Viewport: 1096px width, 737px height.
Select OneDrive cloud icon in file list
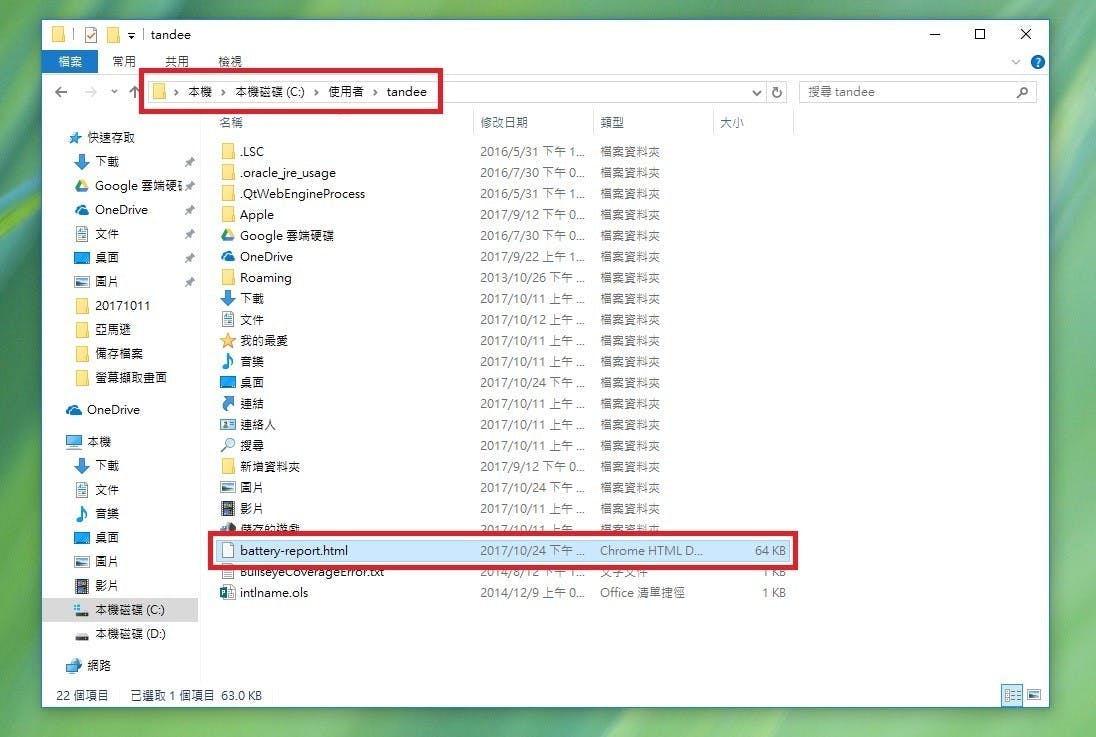[228, 256]
